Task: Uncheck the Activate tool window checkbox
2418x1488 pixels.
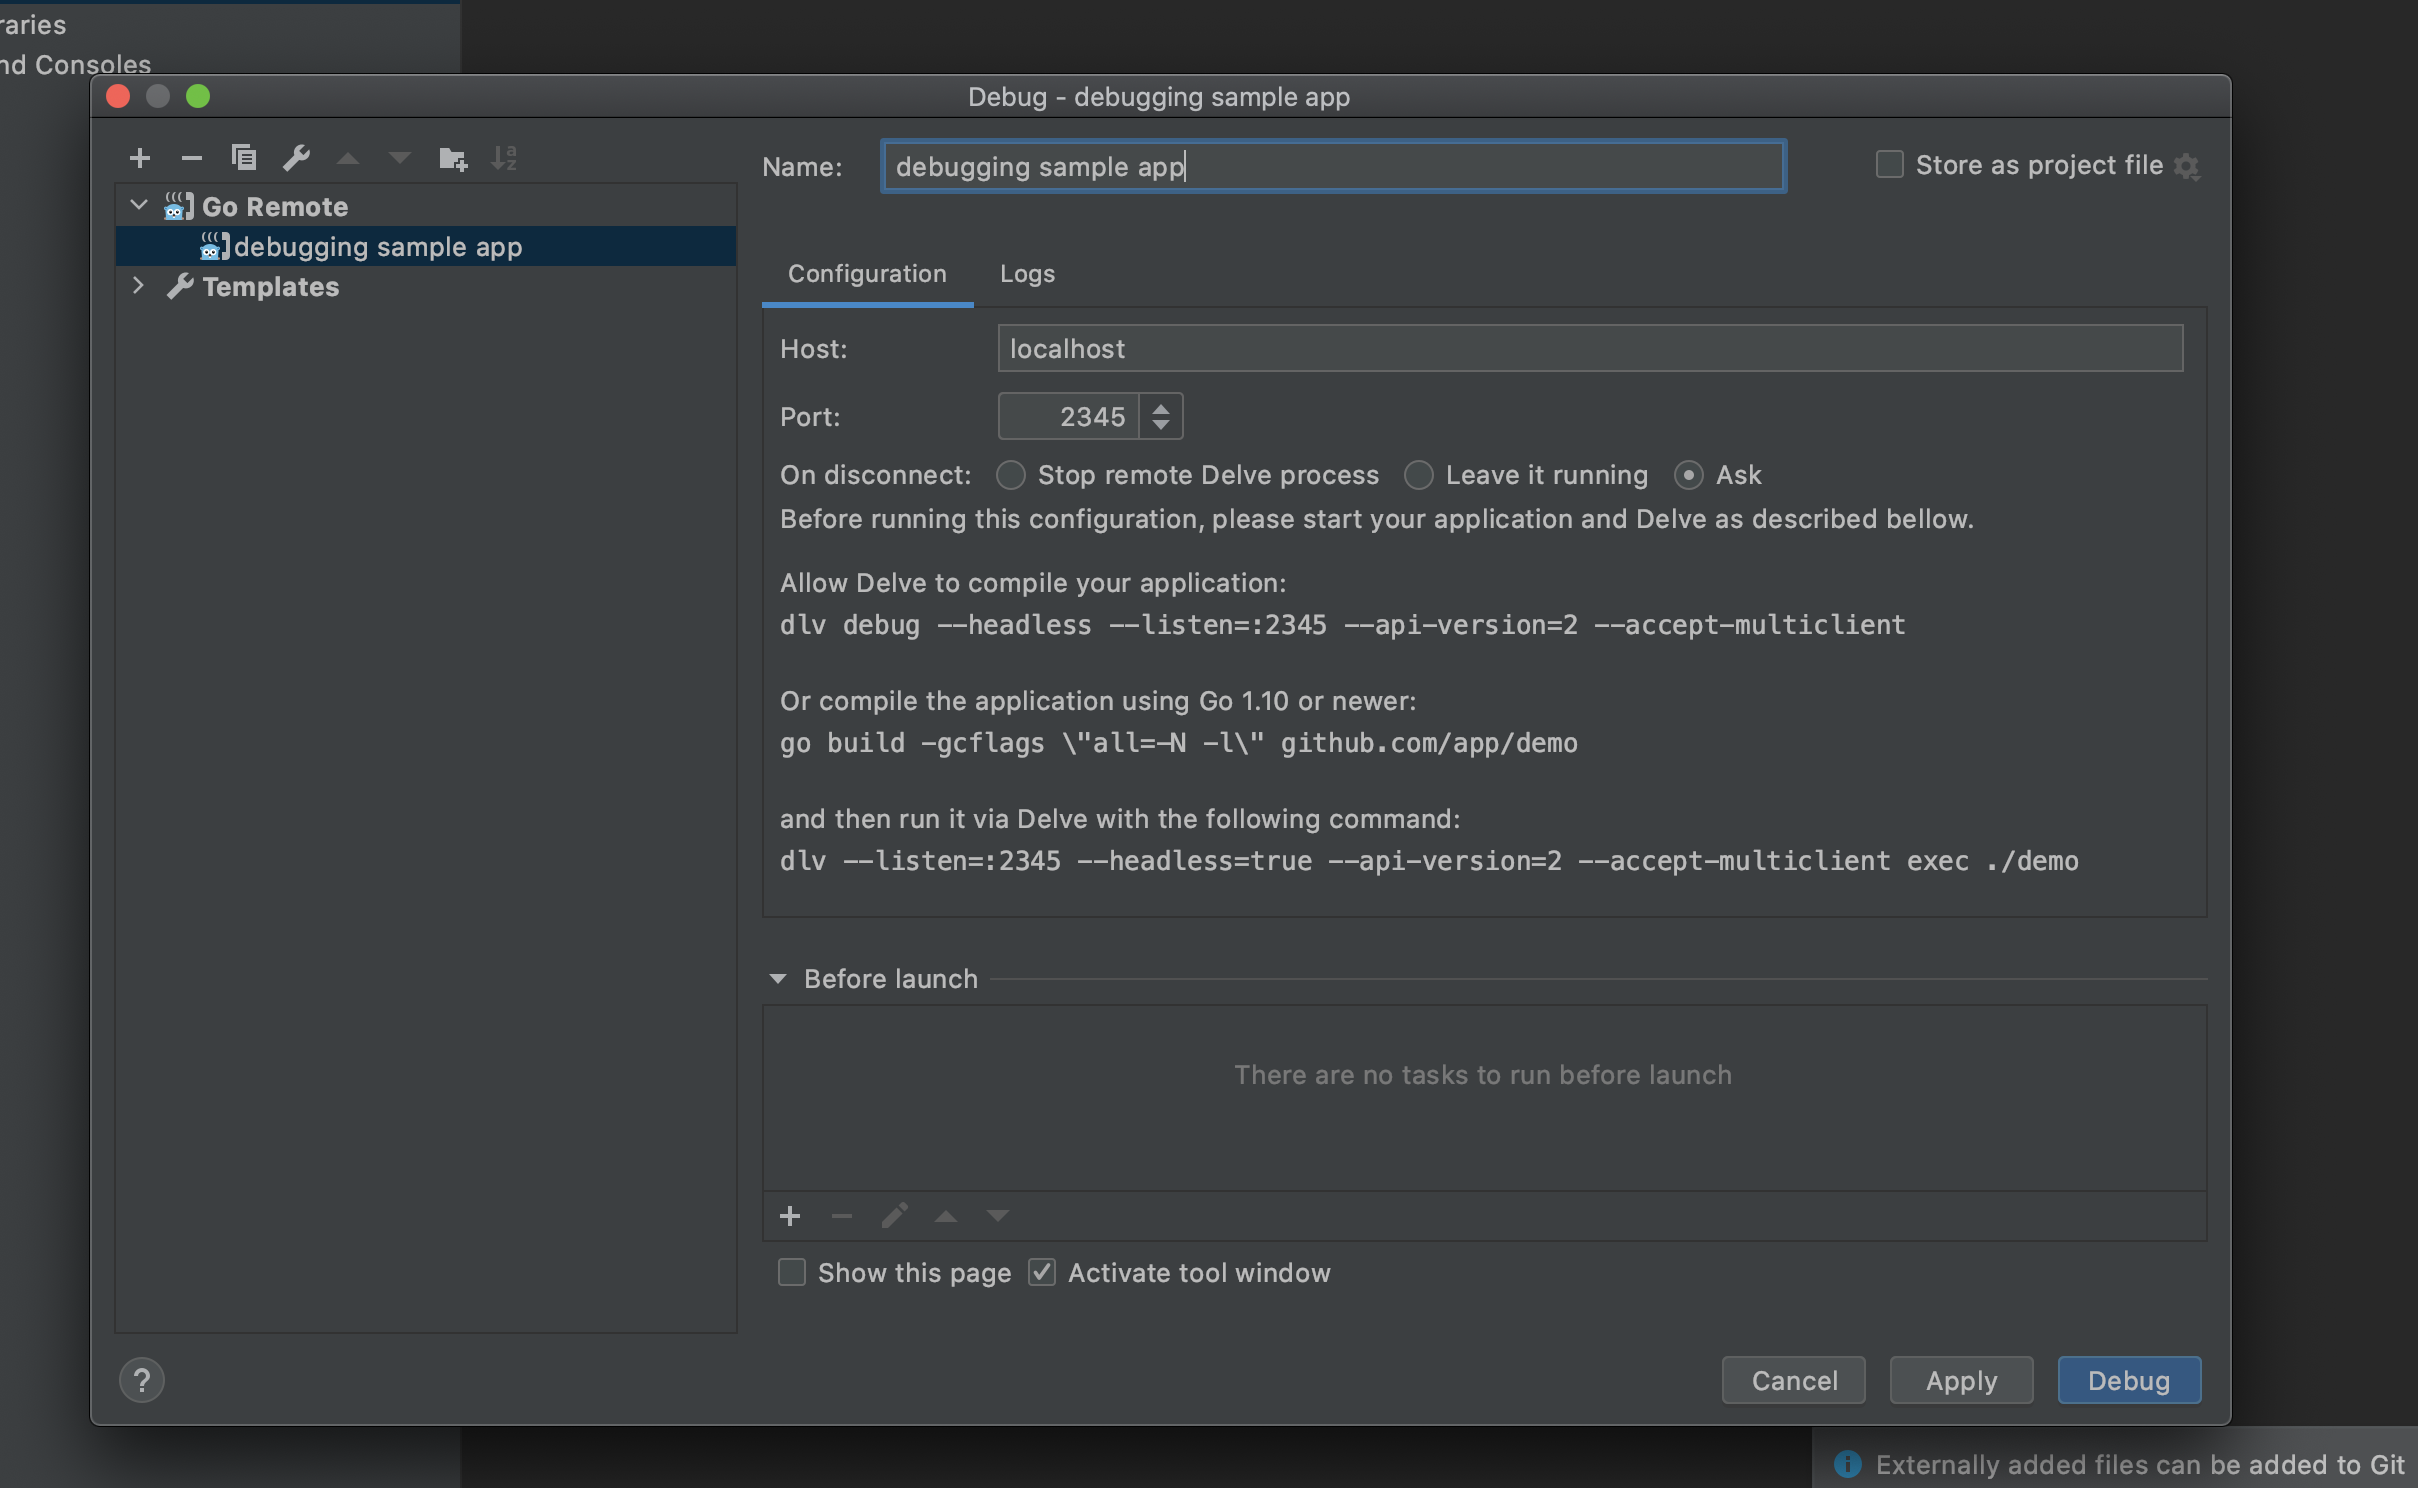Action: (1042, 1272)
